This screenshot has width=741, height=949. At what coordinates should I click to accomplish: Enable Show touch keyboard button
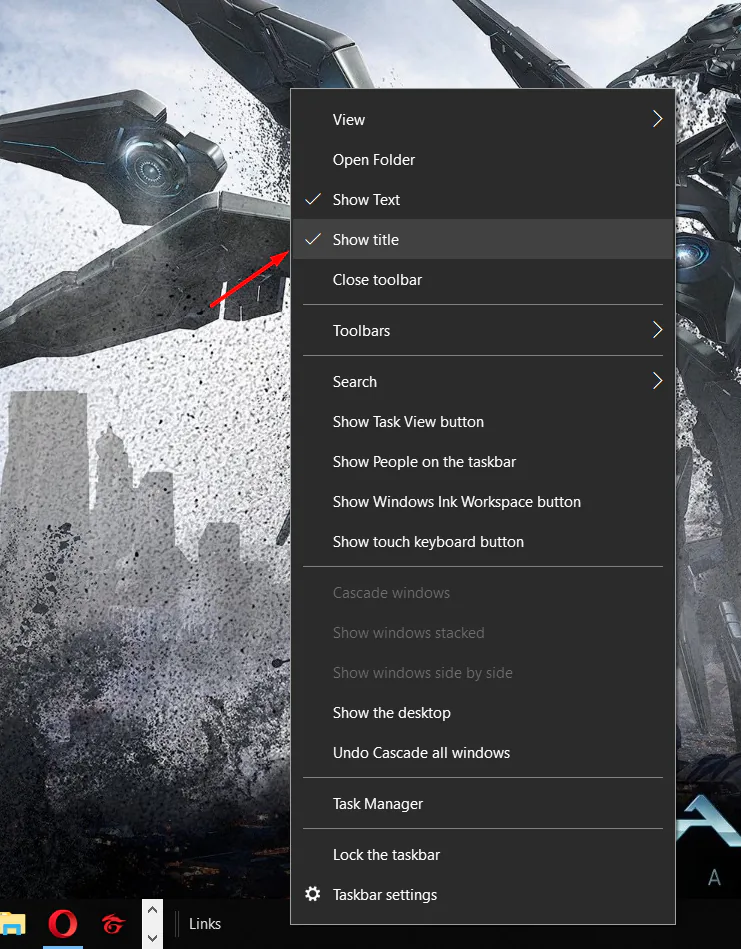click(x=483, y=541)
